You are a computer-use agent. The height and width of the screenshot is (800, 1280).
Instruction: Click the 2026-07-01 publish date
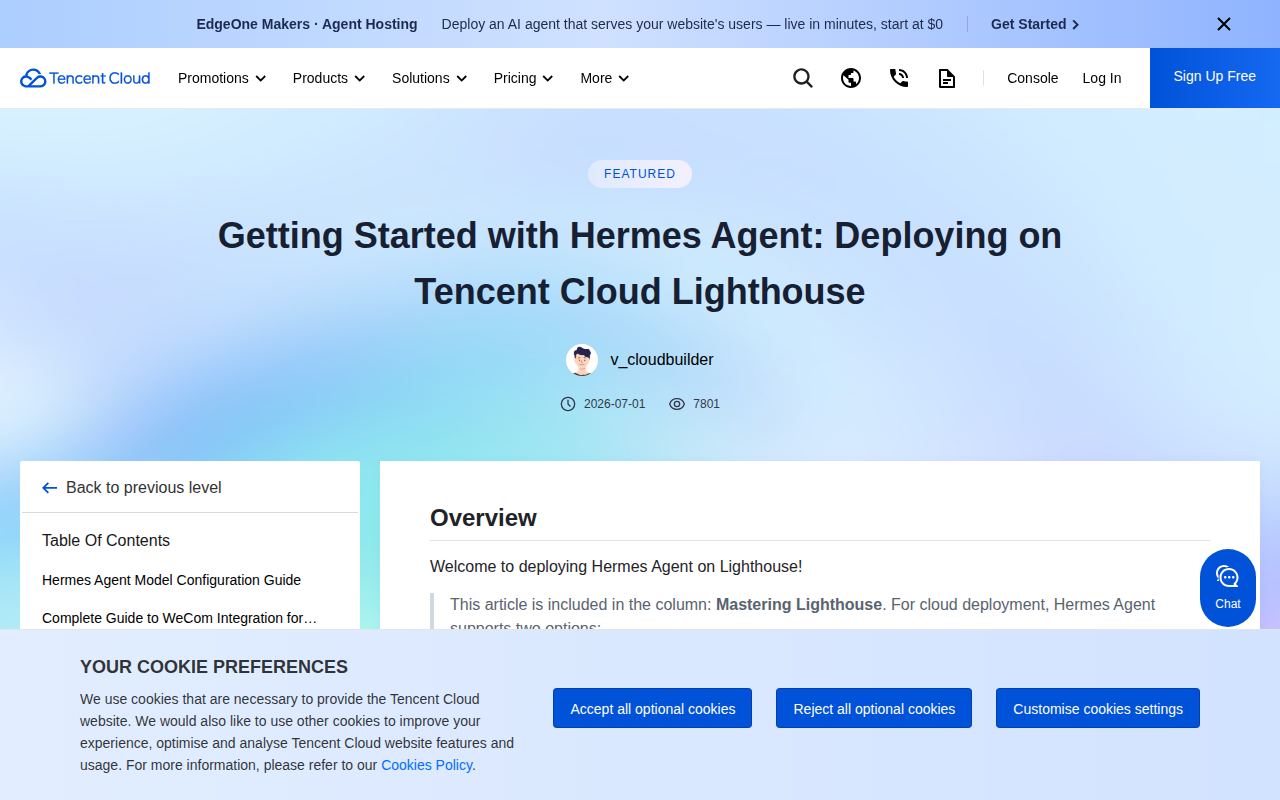click(x=615, y=404)
